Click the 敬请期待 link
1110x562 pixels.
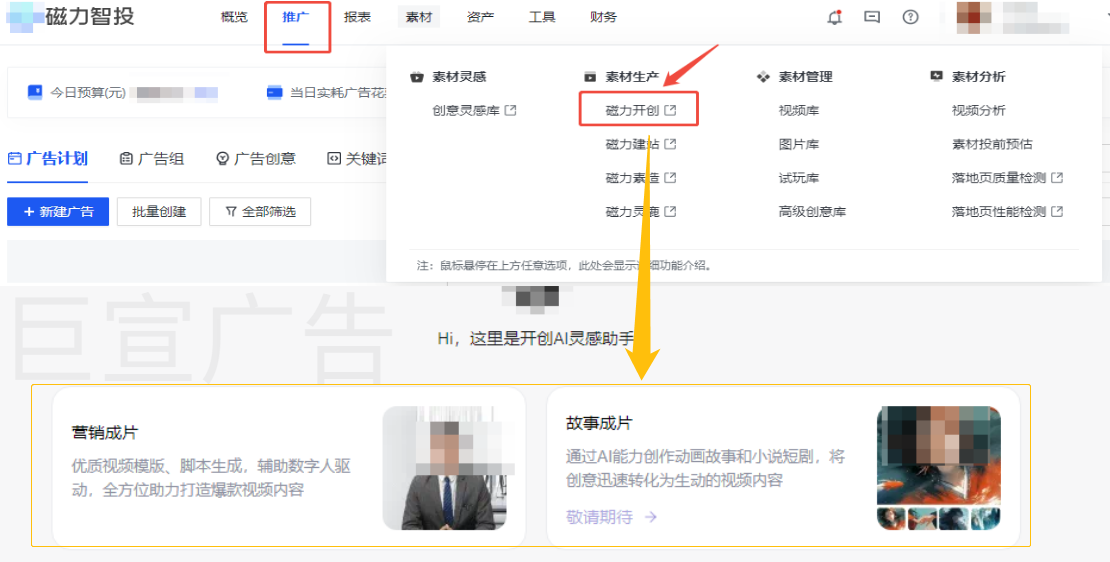pos(612,517)
